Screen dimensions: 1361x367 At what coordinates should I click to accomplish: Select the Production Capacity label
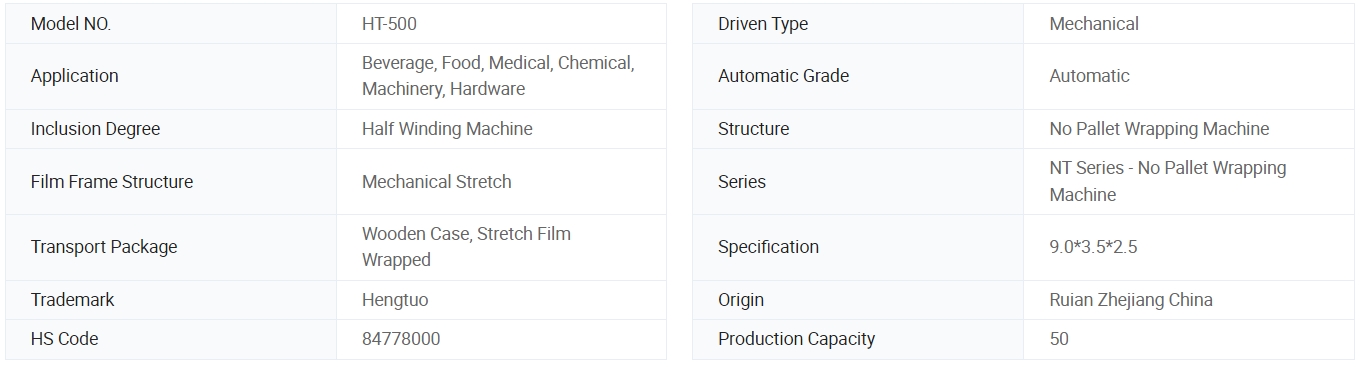pyautogui.click(x=796, y=339)
